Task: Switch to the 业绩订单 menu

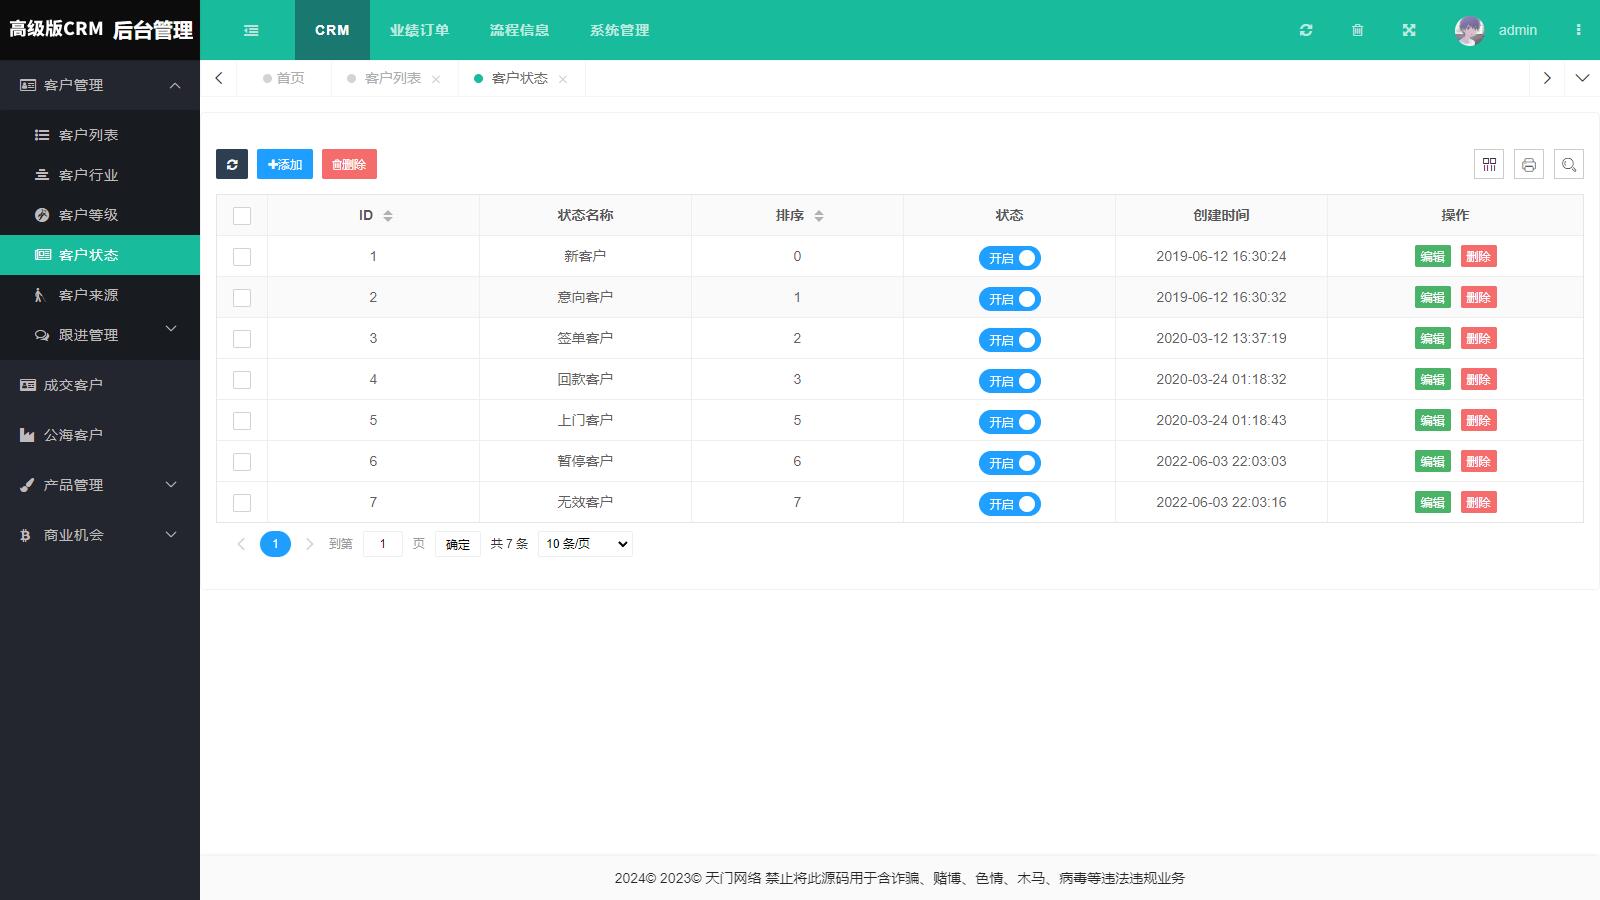Action: (419, 30)
